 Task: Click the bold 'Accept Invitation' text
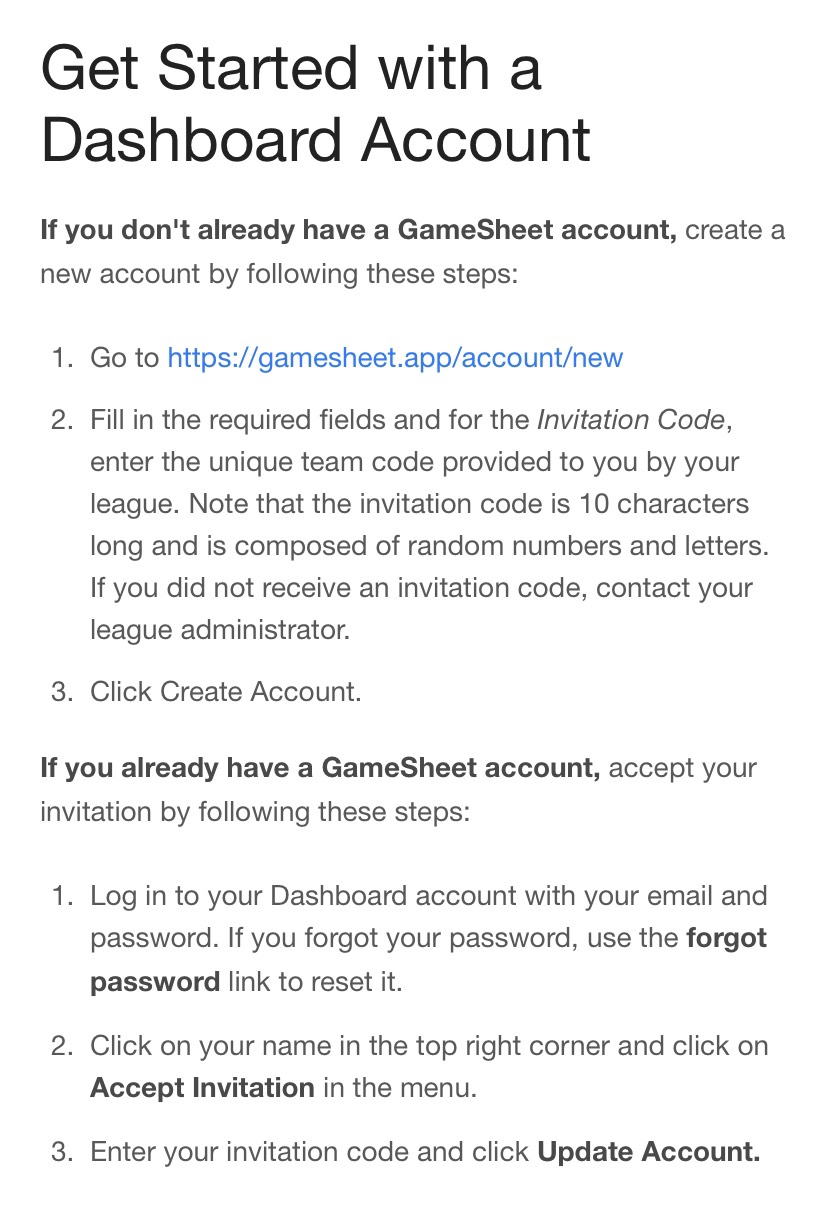coord(202,1088)
